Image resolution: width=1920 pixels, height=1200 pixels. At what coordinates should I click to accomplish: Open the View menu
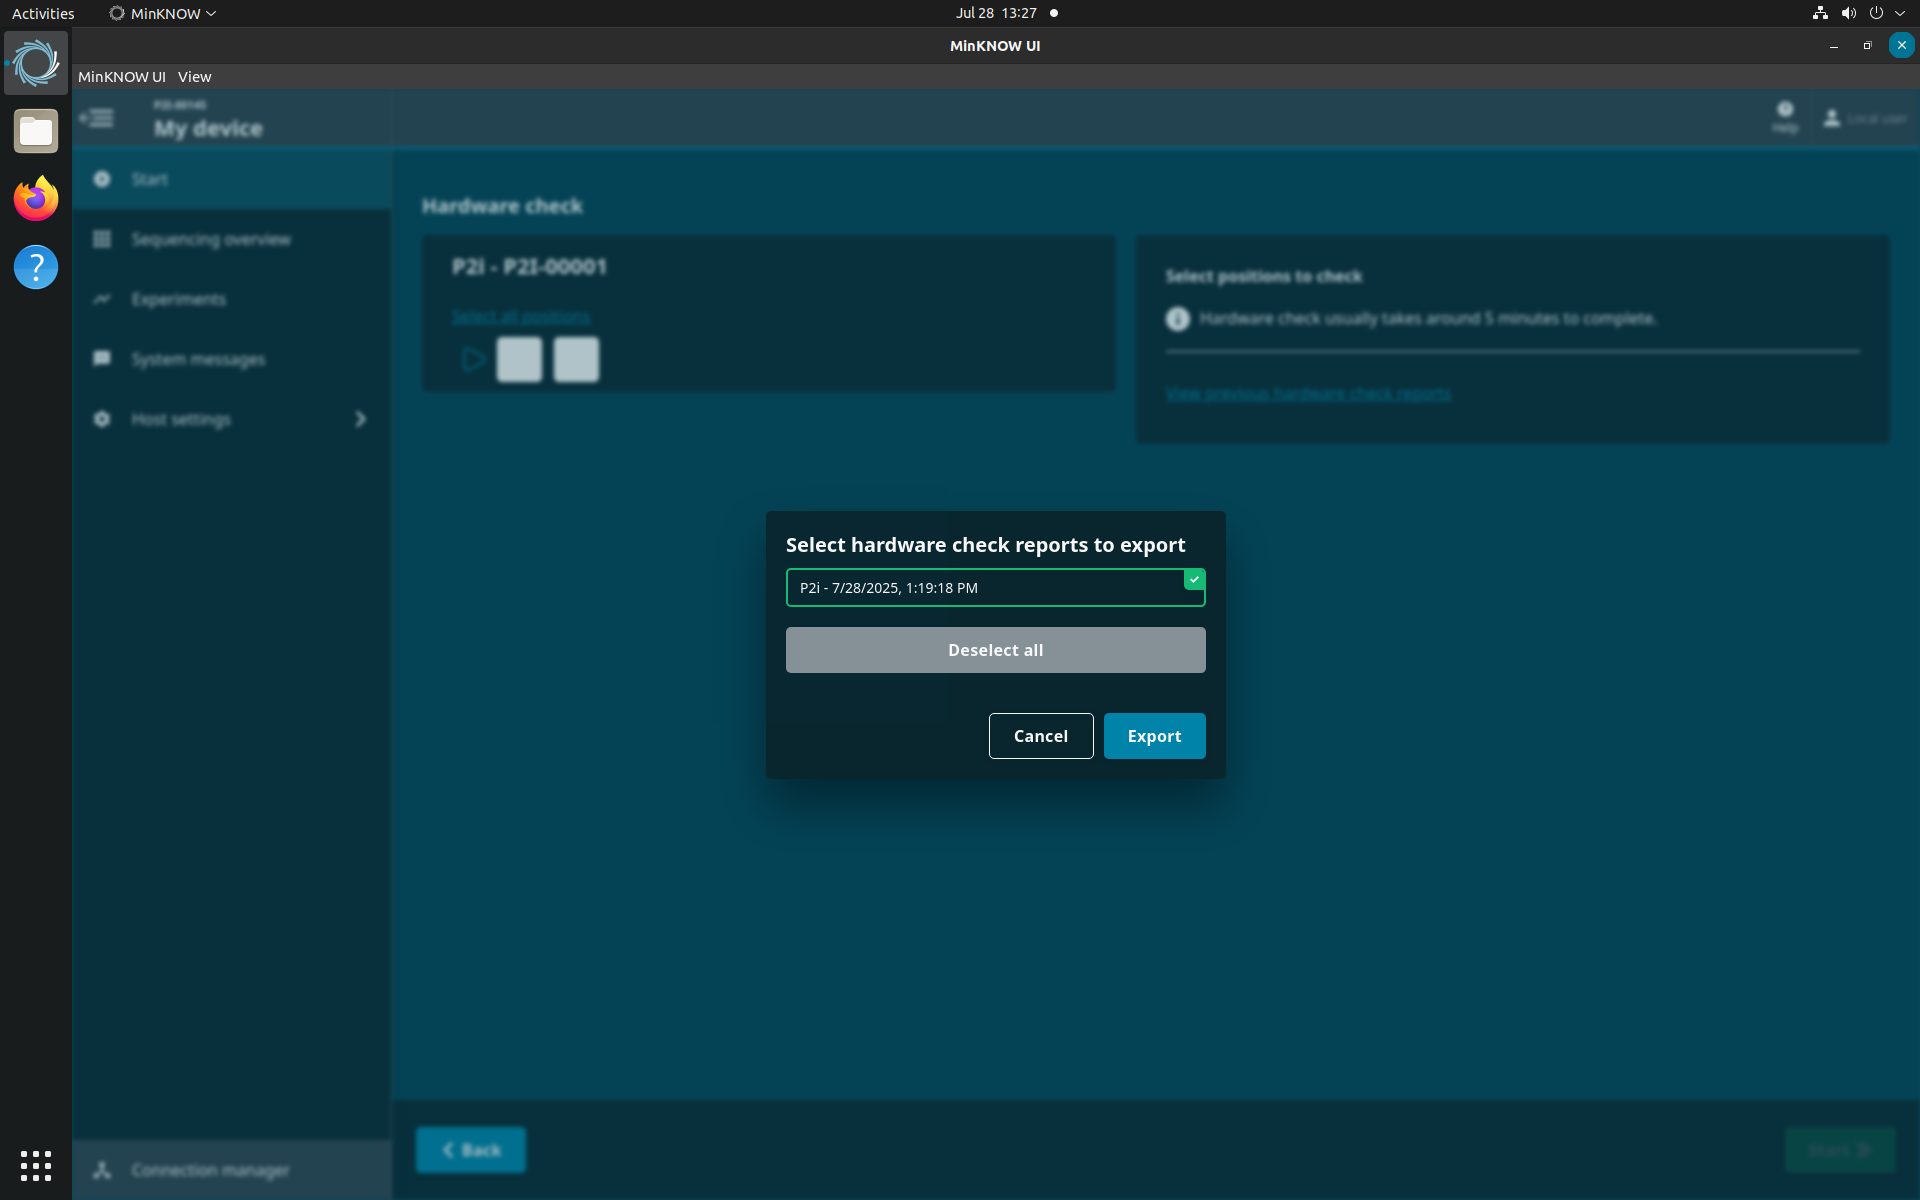pyautogui.click(x=194, y=77)
